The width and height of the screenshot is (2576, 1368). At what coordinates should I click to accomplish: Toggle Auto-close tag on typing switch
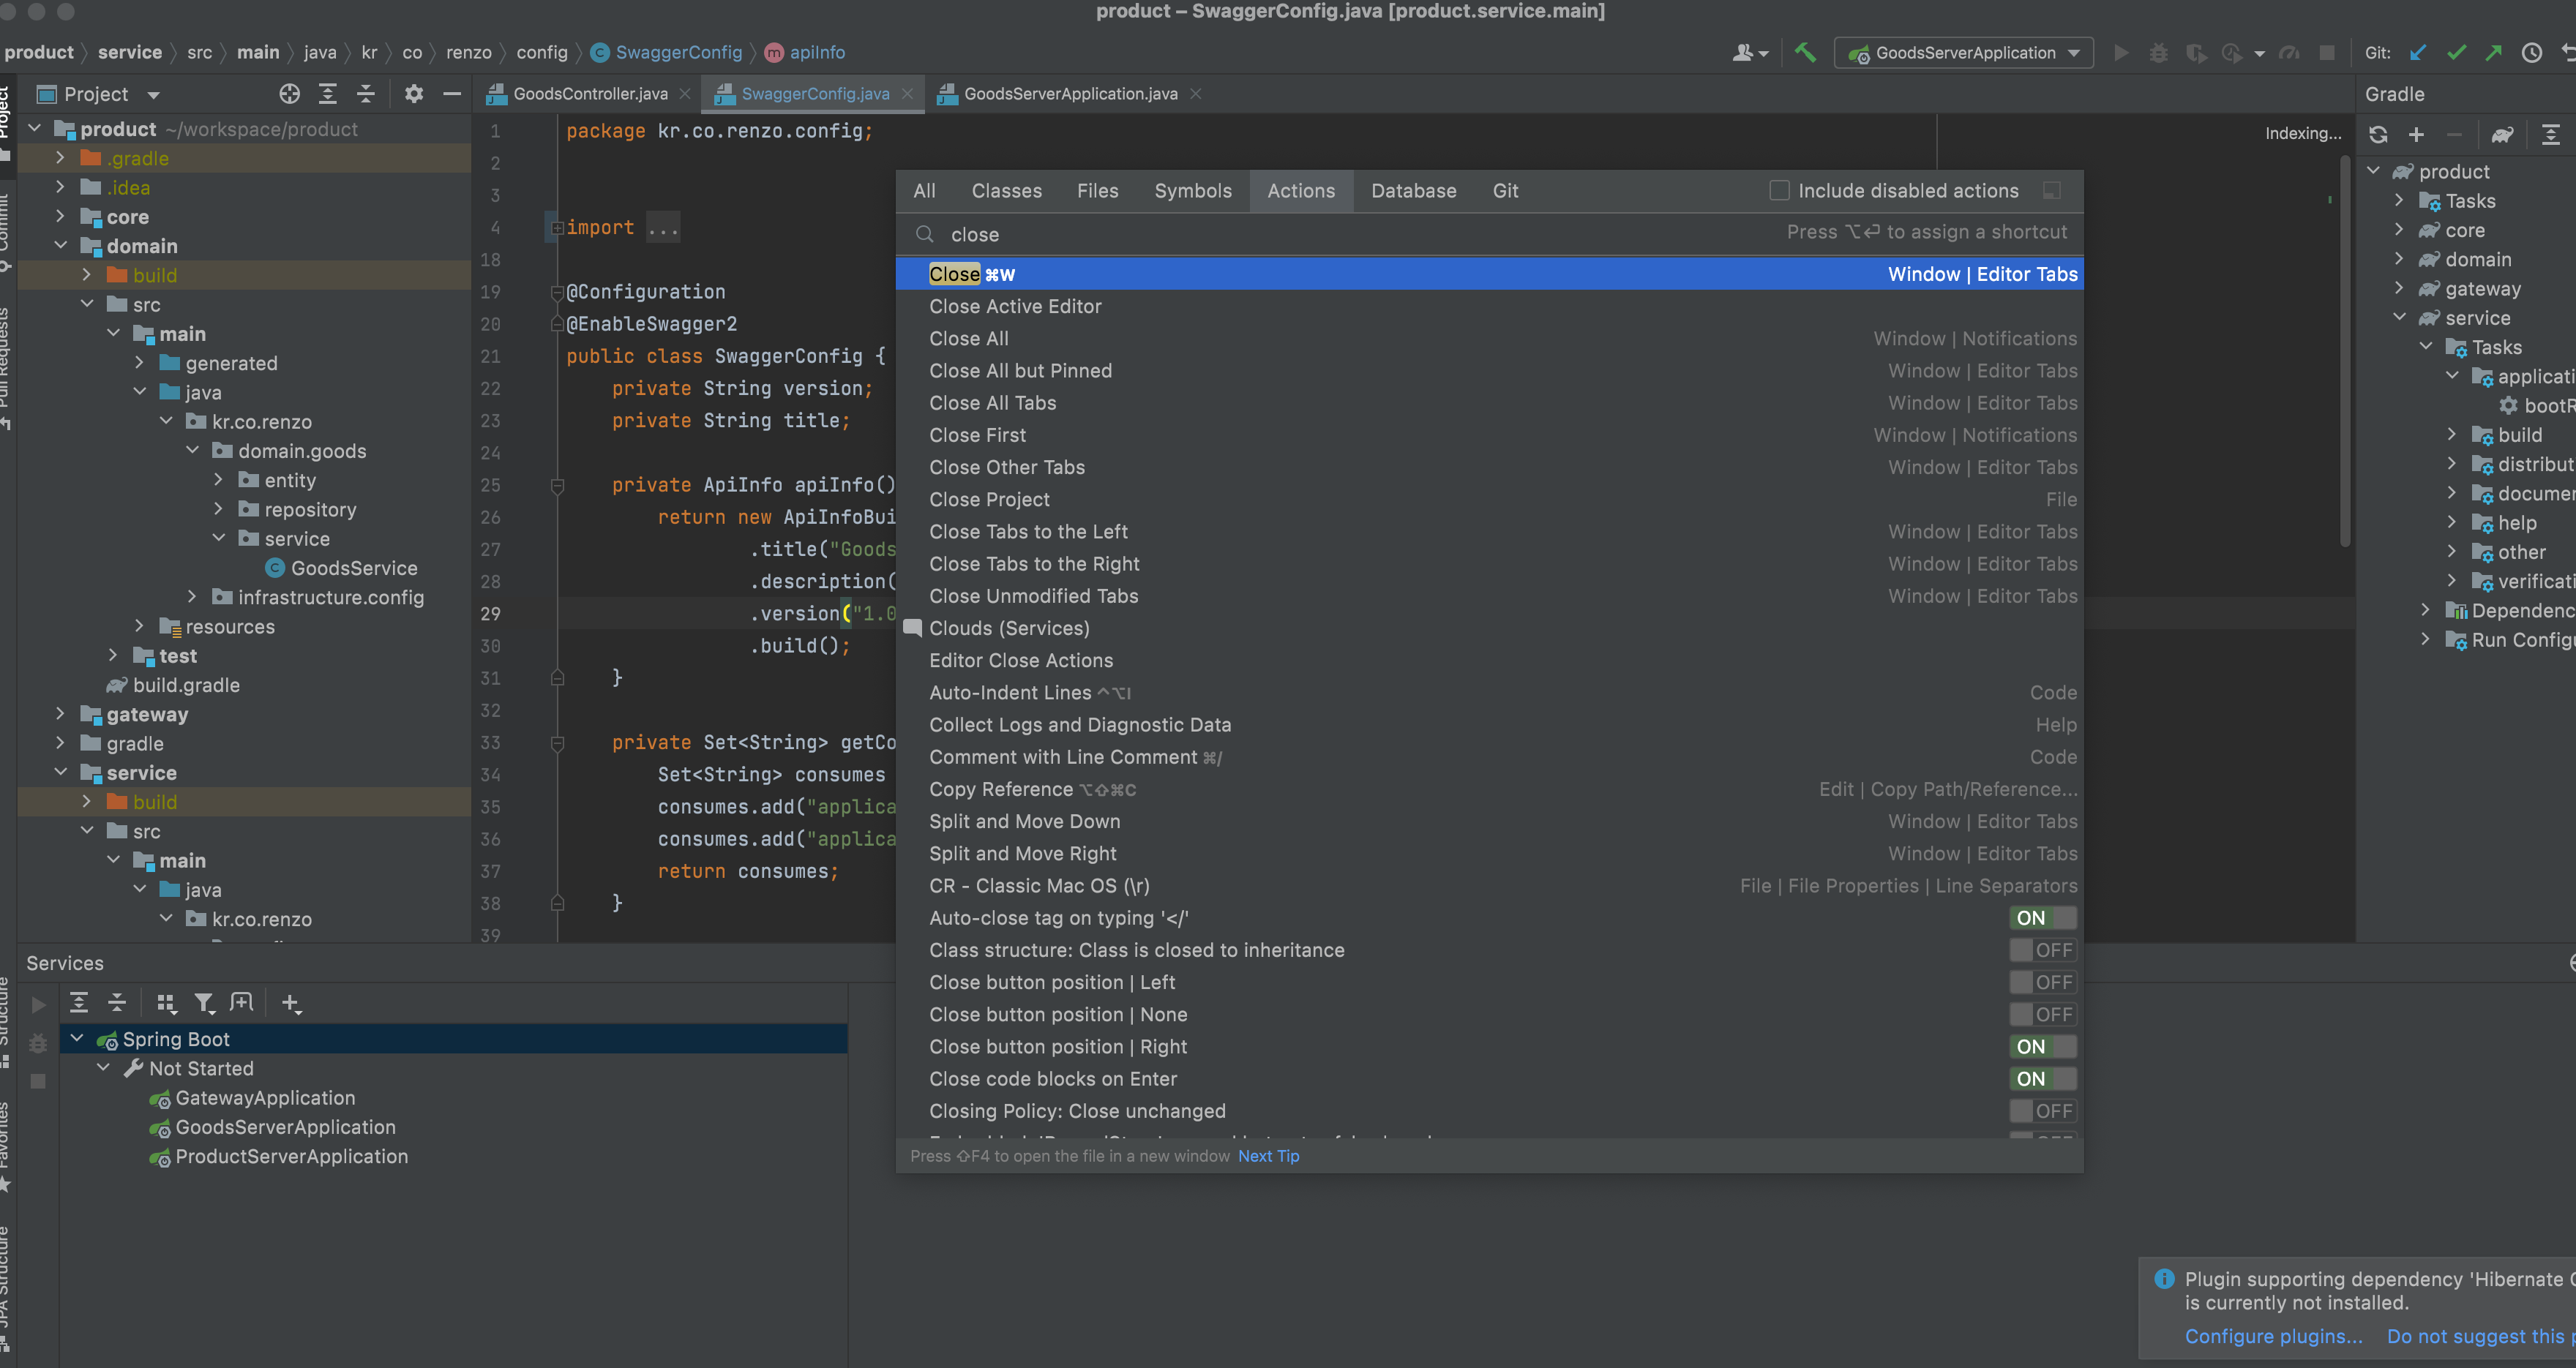(2042, 918)
